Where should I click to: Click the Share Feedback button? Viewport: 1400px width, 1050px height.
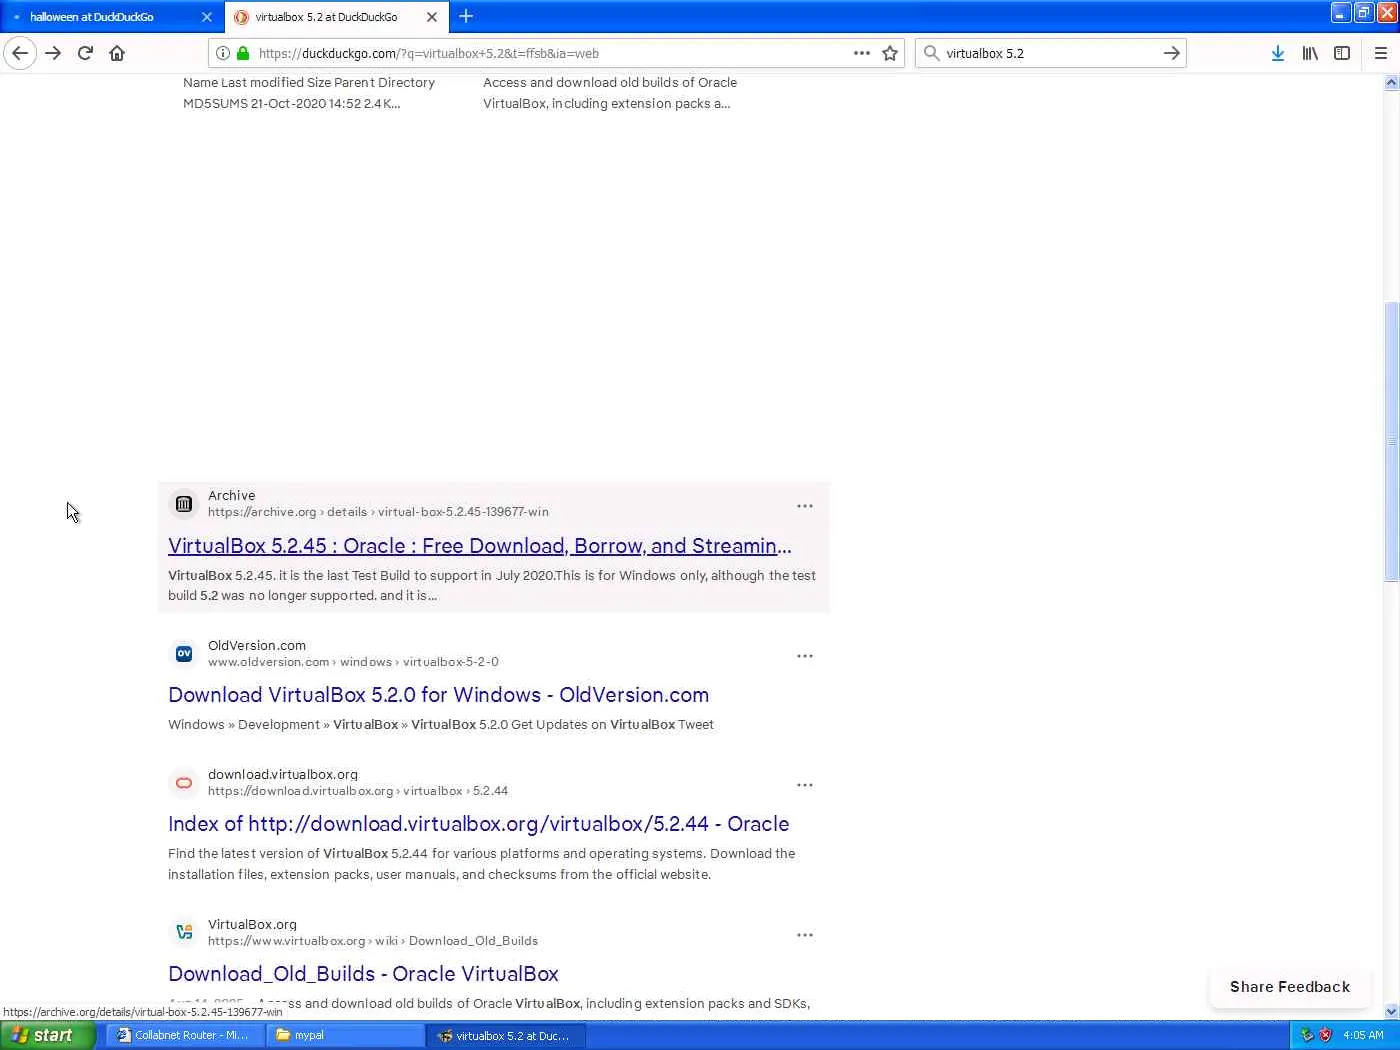click(1290, 987)
